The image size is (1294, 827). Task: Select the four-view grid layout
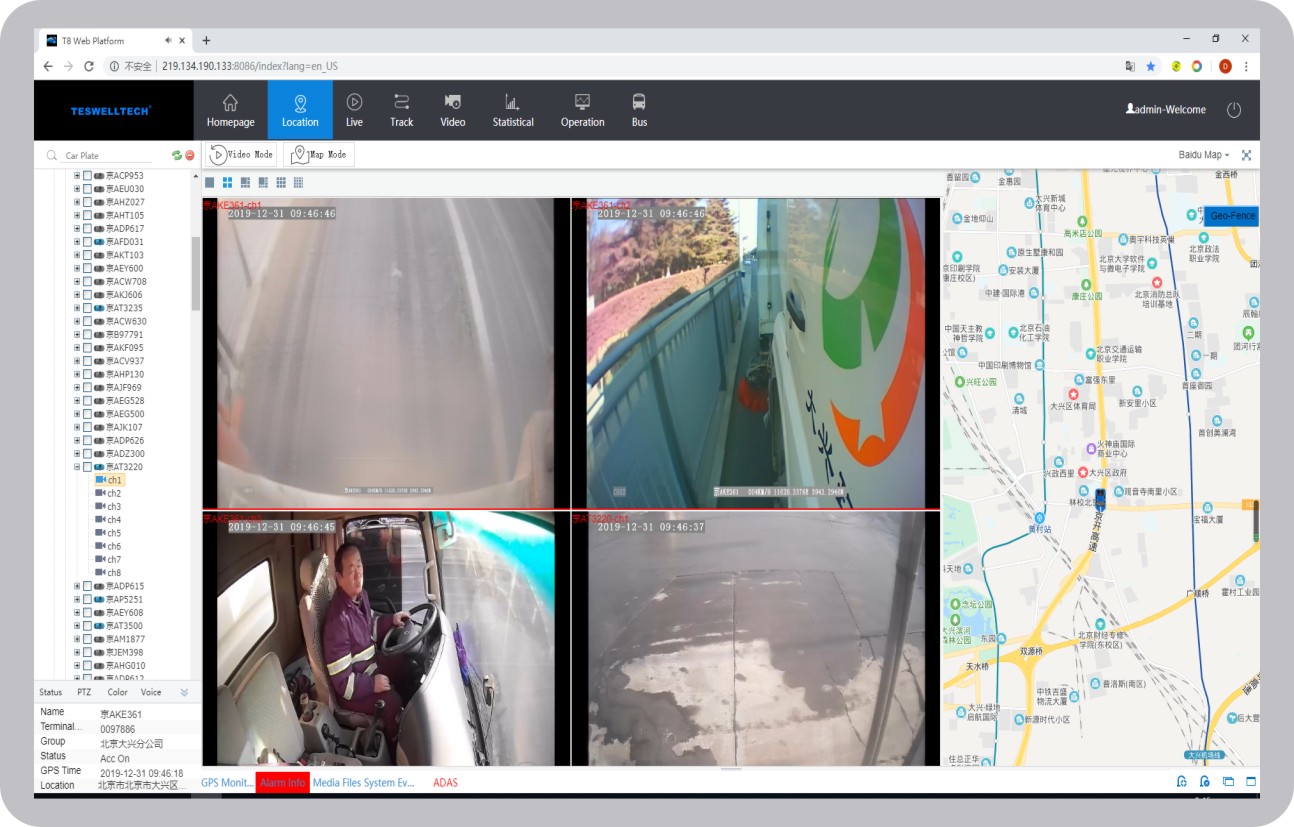(227, 182)
